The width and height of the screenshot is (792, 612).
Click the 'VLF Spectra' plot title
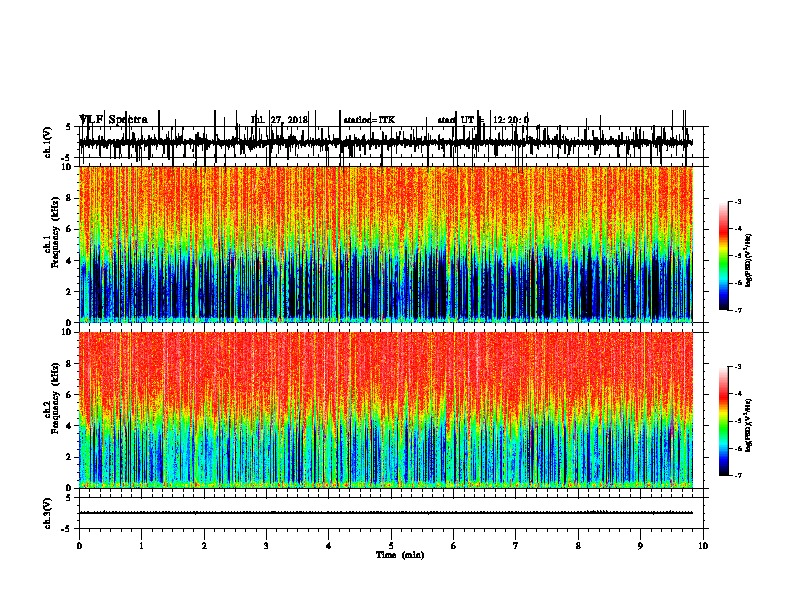click(x=114, y=120)
